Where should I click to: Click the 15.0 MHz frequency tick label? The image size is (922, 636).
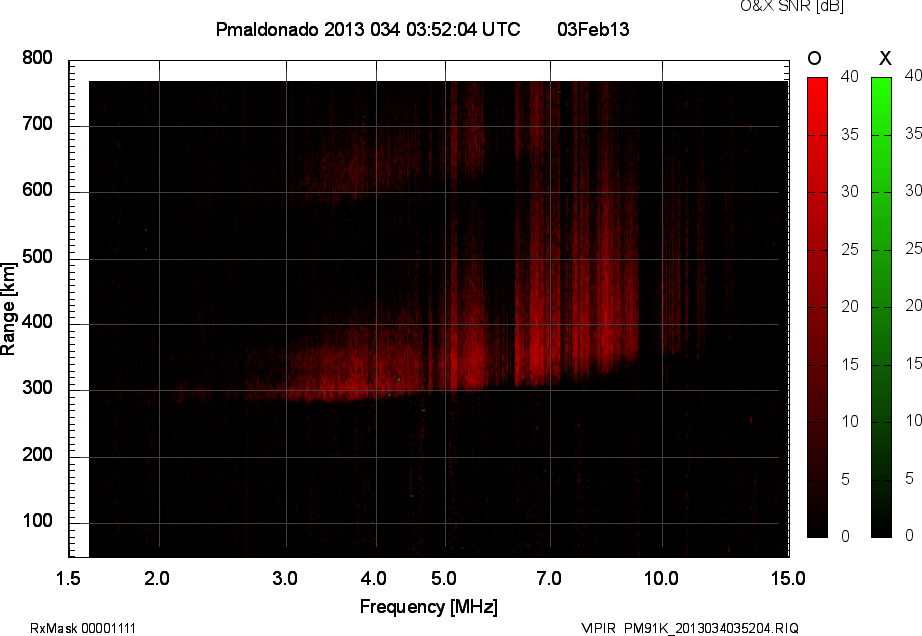[x=788, y=578]
